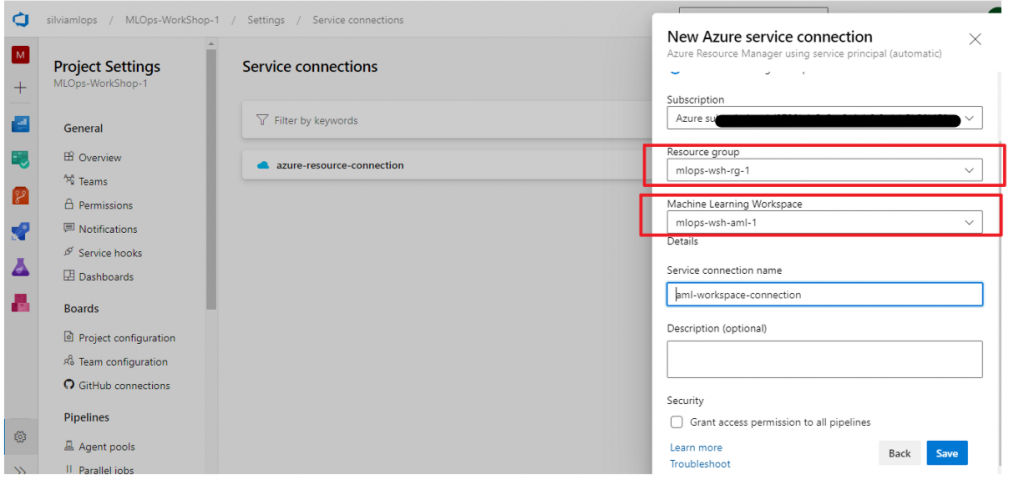The height and width of the screenshot is (490, 1024).
Task: Click the Back button
Action: (899, 453)
